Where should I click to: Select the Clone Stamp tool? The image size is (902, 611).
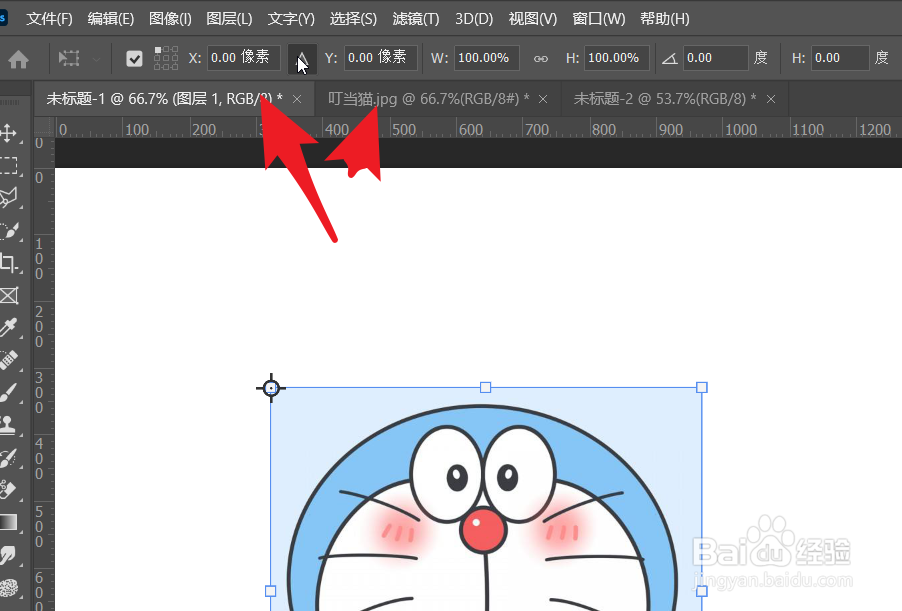(x=10, y=425)
